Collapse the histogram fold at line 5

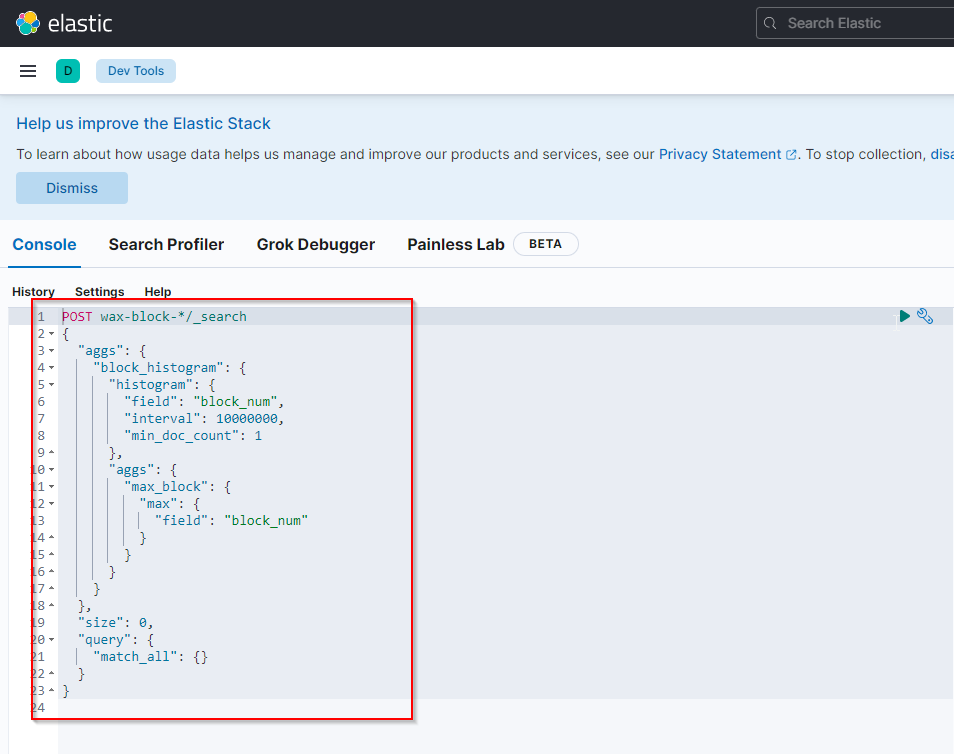tap(52, 385)
